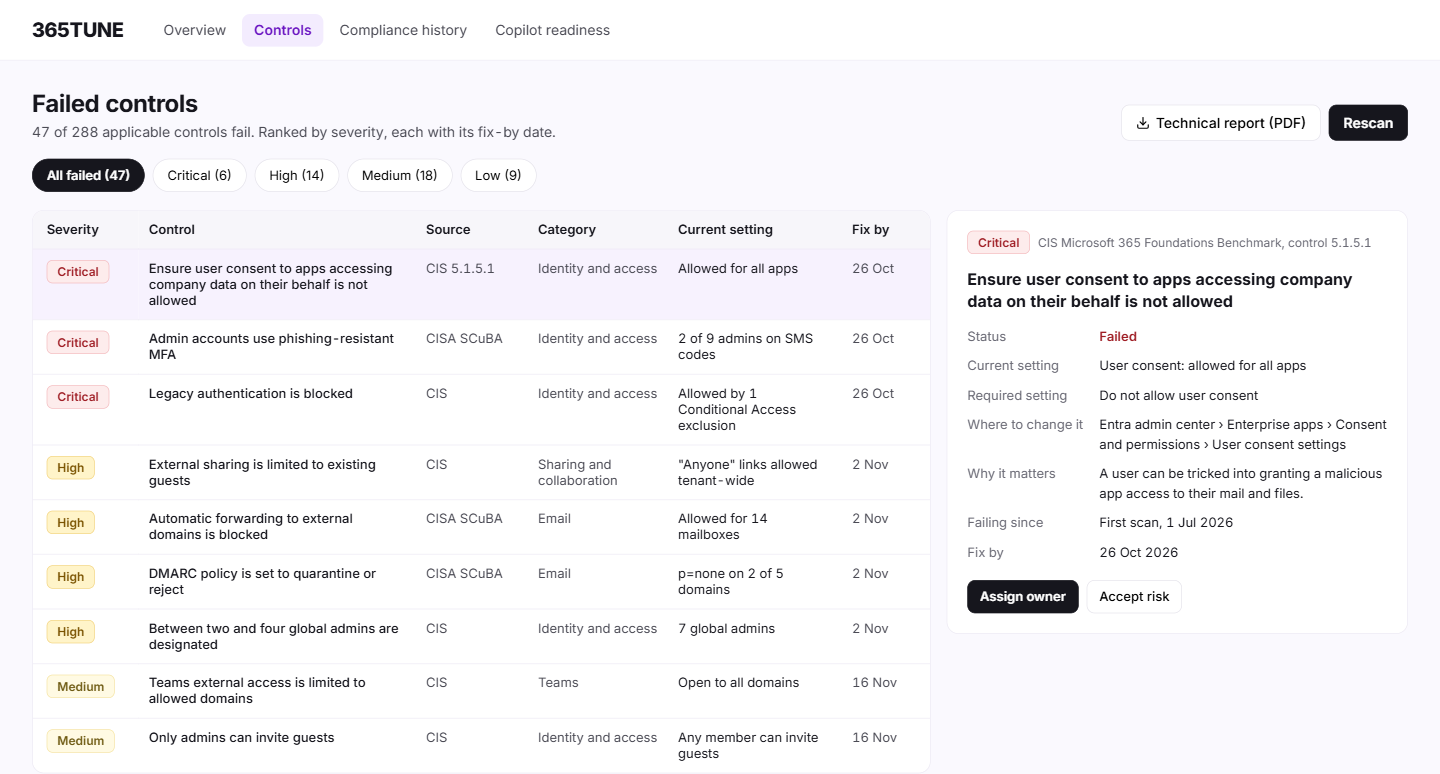Screen dimensions: 1440x774
Task: Click the Control column header
Action: pyautogui.click(x=172, y=229)
